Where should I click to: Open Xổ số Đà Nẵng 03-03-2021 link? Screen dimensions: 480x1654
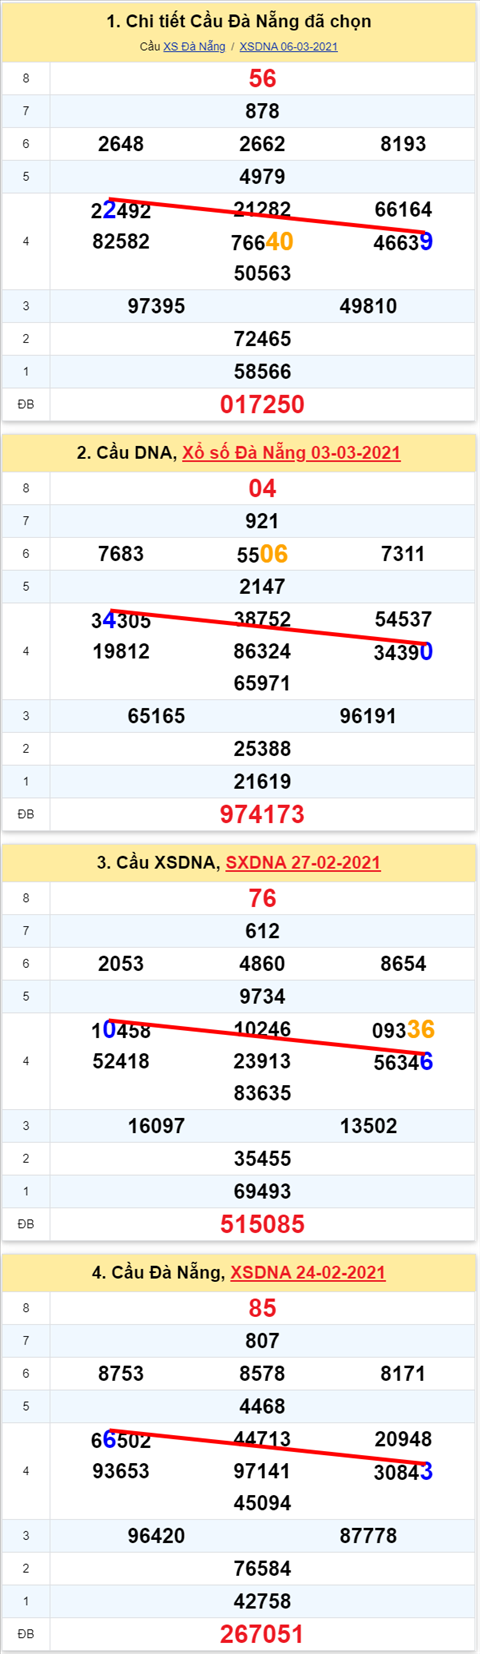point(291,453)
